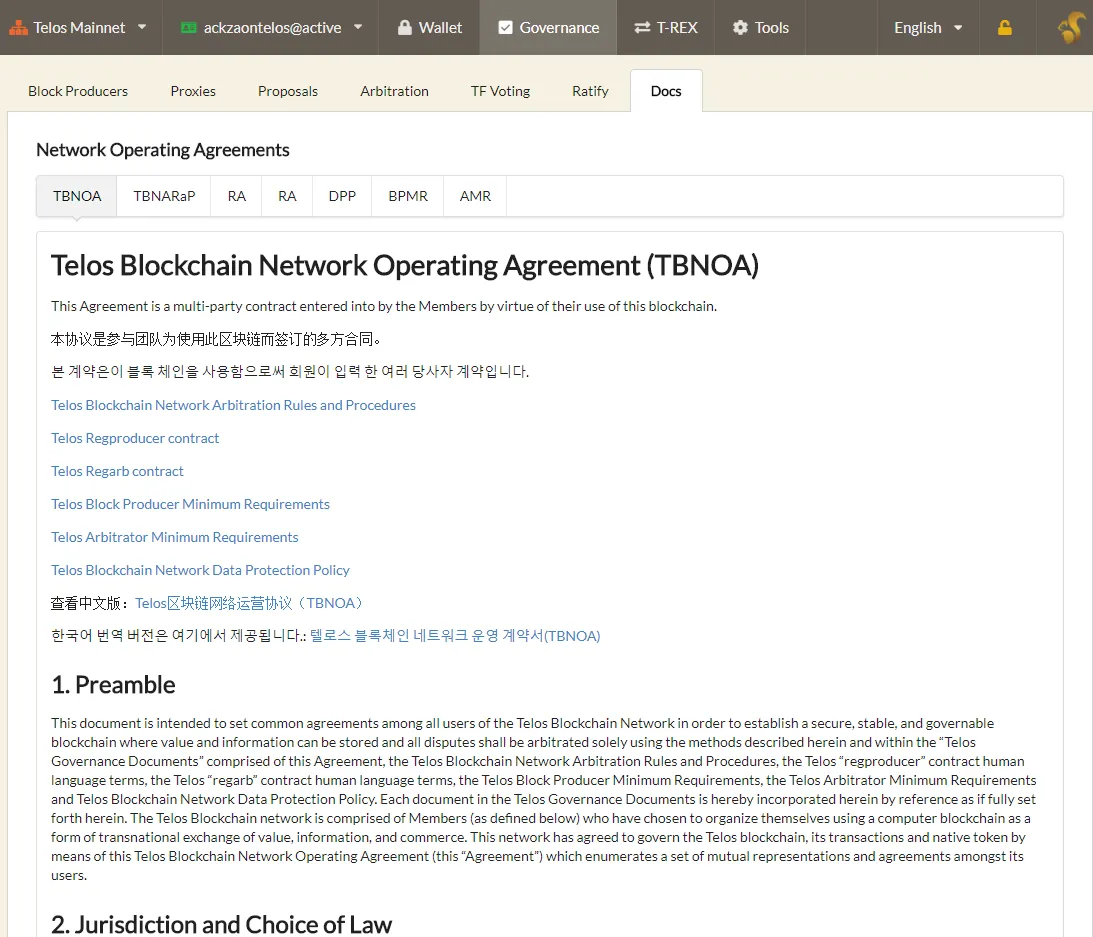Select the Docs tab
This screenshot has width=1093, height=937.
tap(666, 91)
